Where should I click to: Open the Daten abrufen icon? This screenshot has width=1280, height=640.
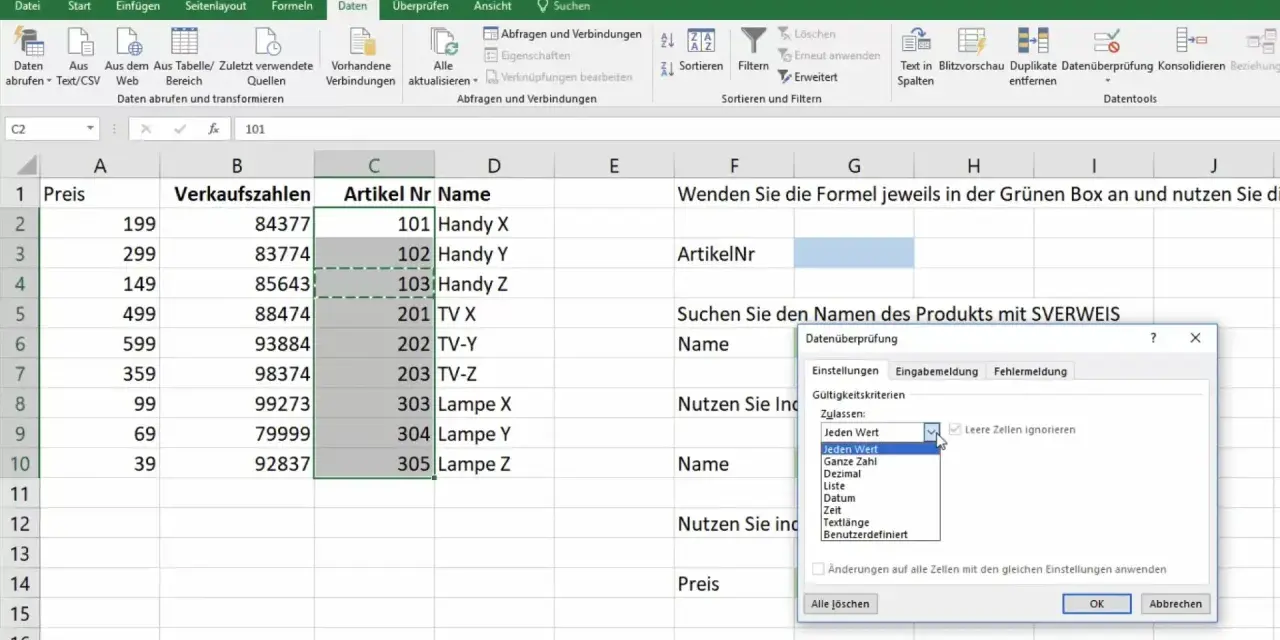(x=29, y=42)
